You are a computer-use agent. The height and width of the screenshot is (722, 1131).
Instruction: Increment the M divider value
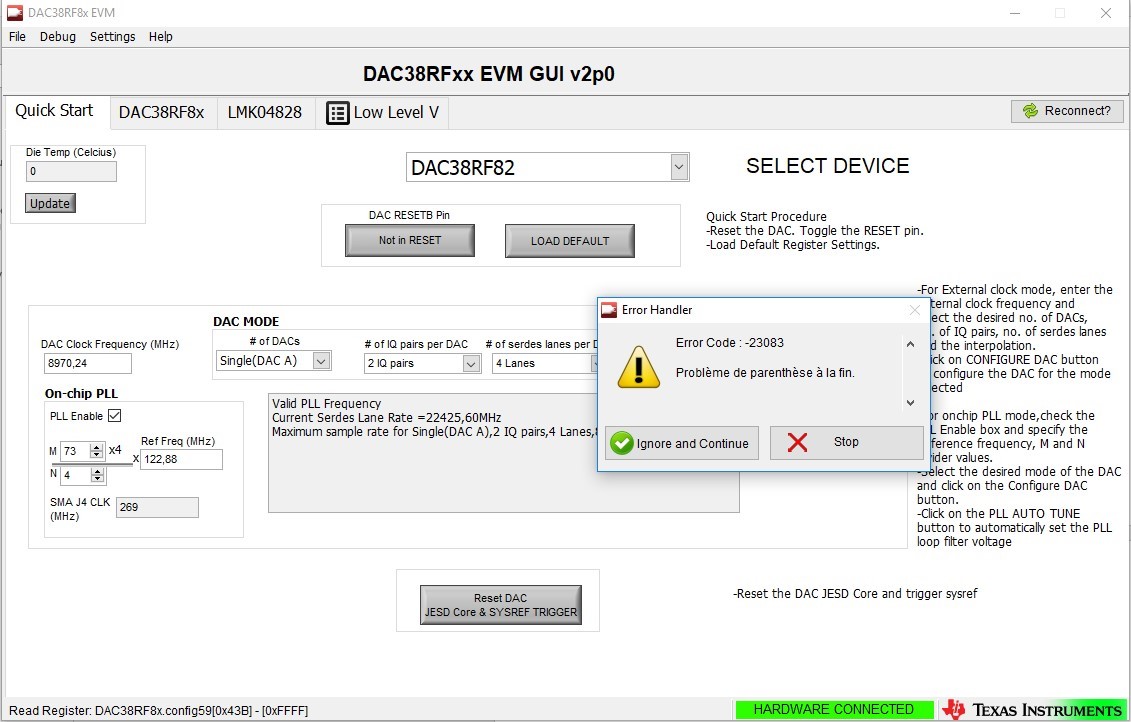(x=97, y=447)
